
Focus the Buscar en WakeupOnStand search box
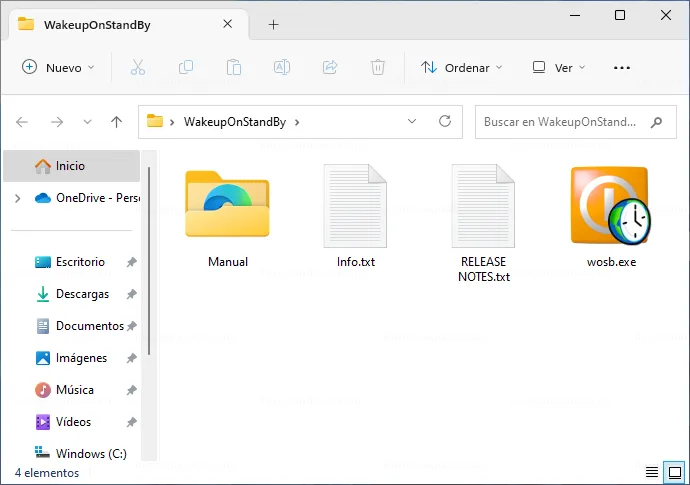(576, 122)
